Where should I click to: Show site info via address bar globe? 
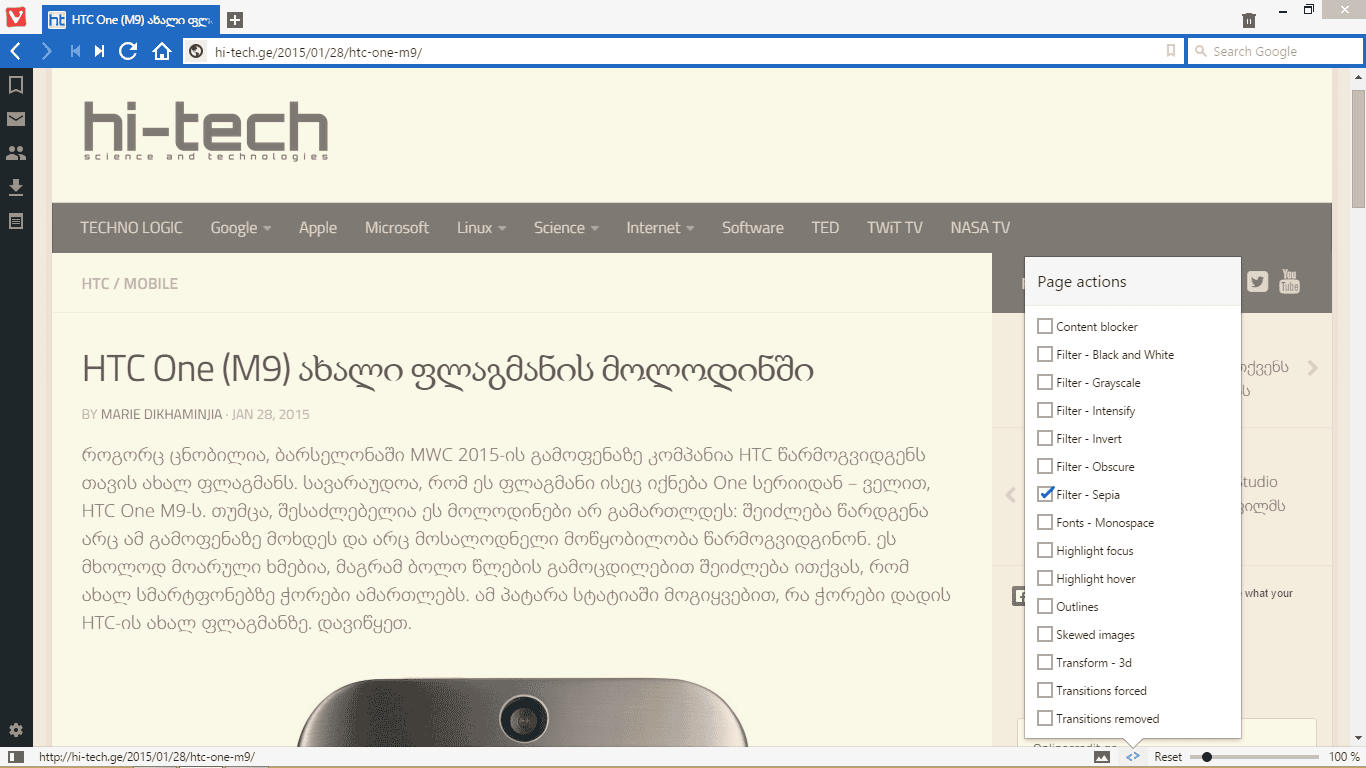coord(196,51)
